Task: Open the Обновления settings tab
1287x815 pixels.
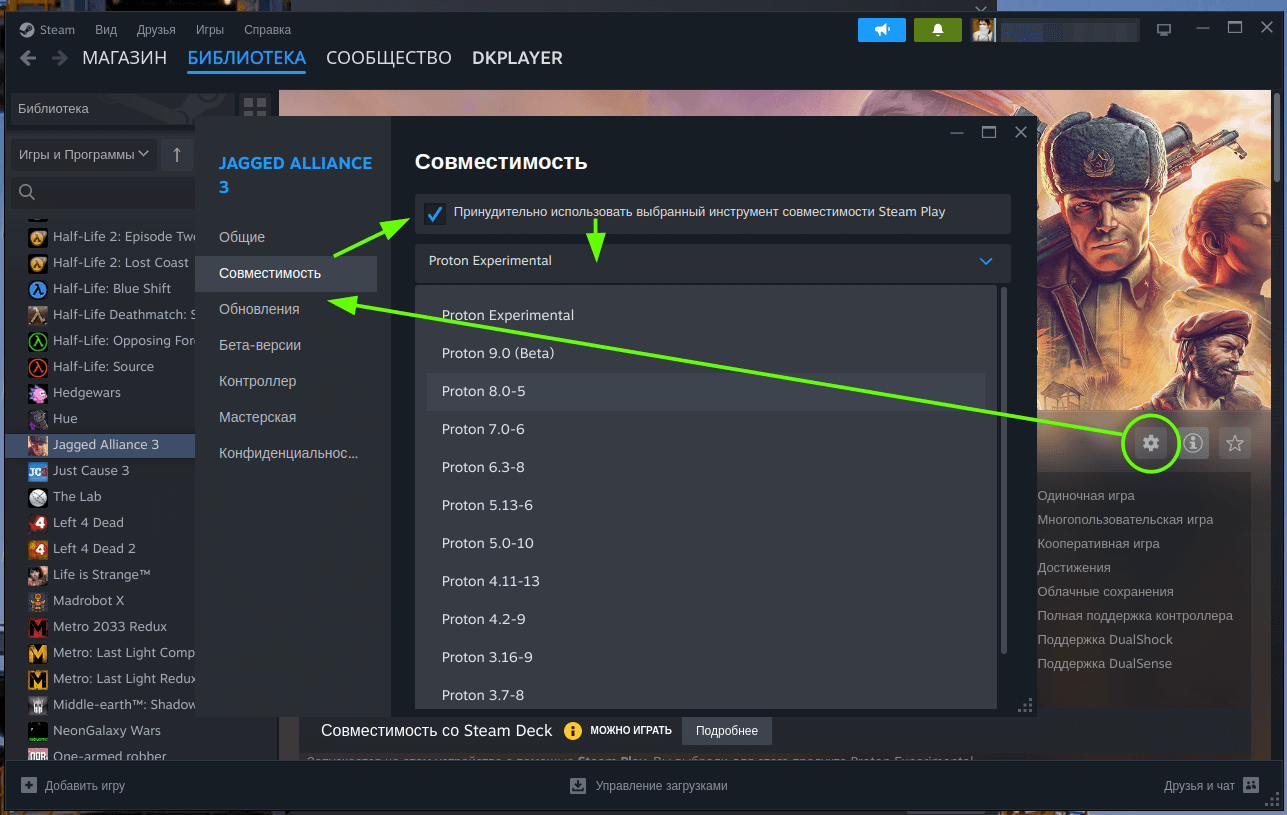Action: click(286, 309)
